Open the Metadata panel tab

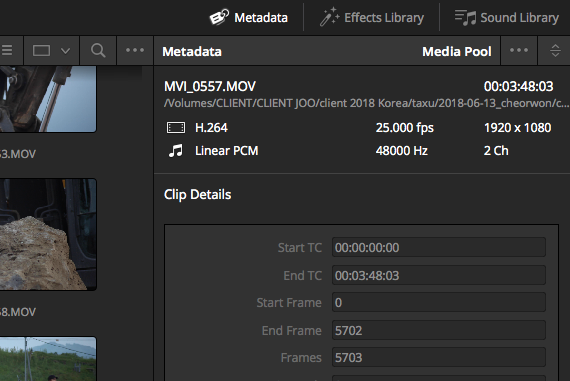coord(249,17)
